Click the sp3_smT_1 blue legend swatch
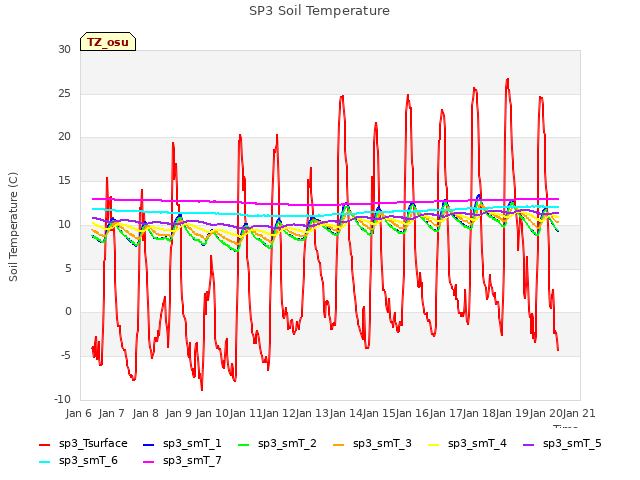 [x=149, y=444]
